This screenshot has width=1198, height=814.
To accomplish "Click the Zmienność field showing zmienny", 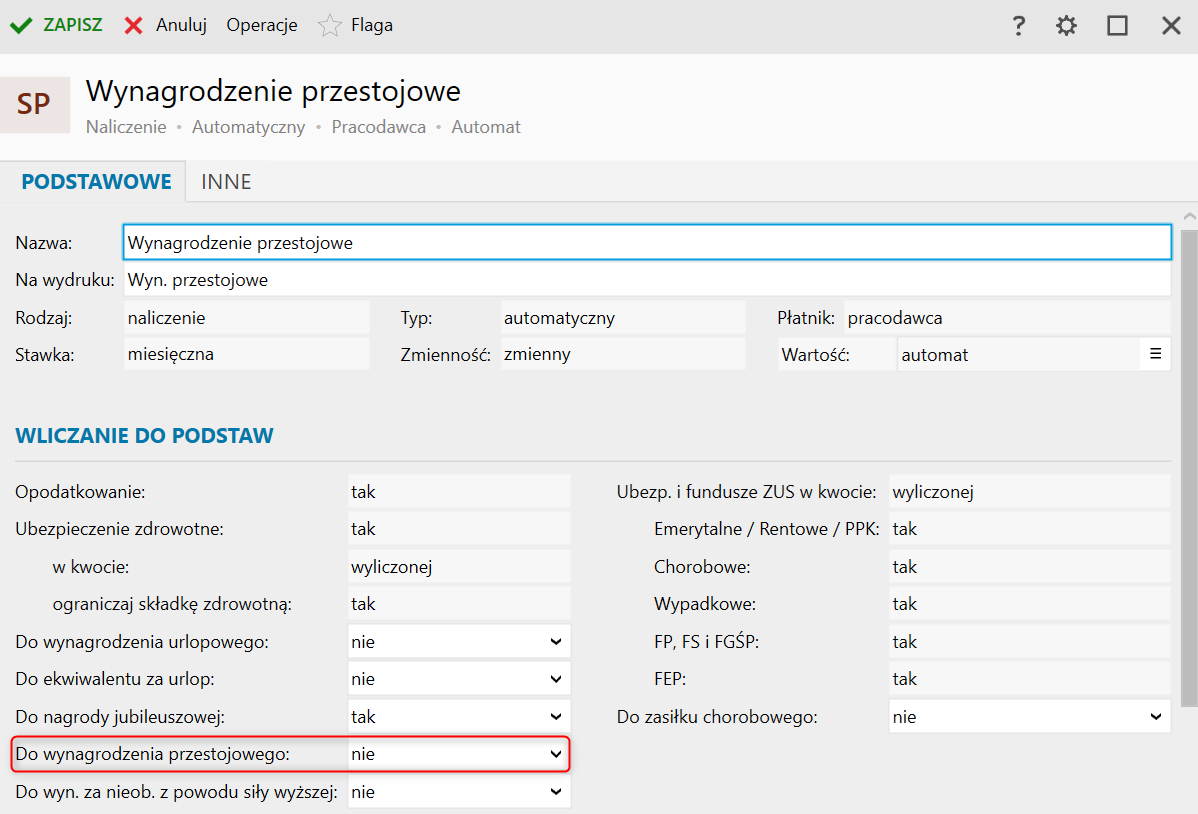I will pos(622,354).
